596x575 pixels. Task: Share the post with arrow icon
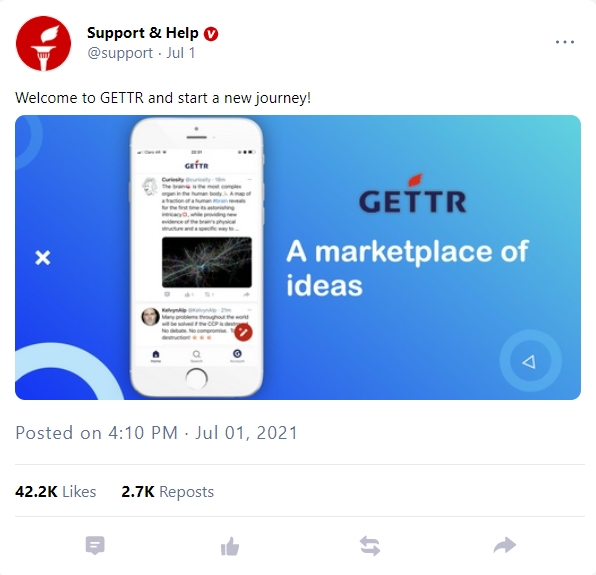pyautogui.click(x=505, y=545)
